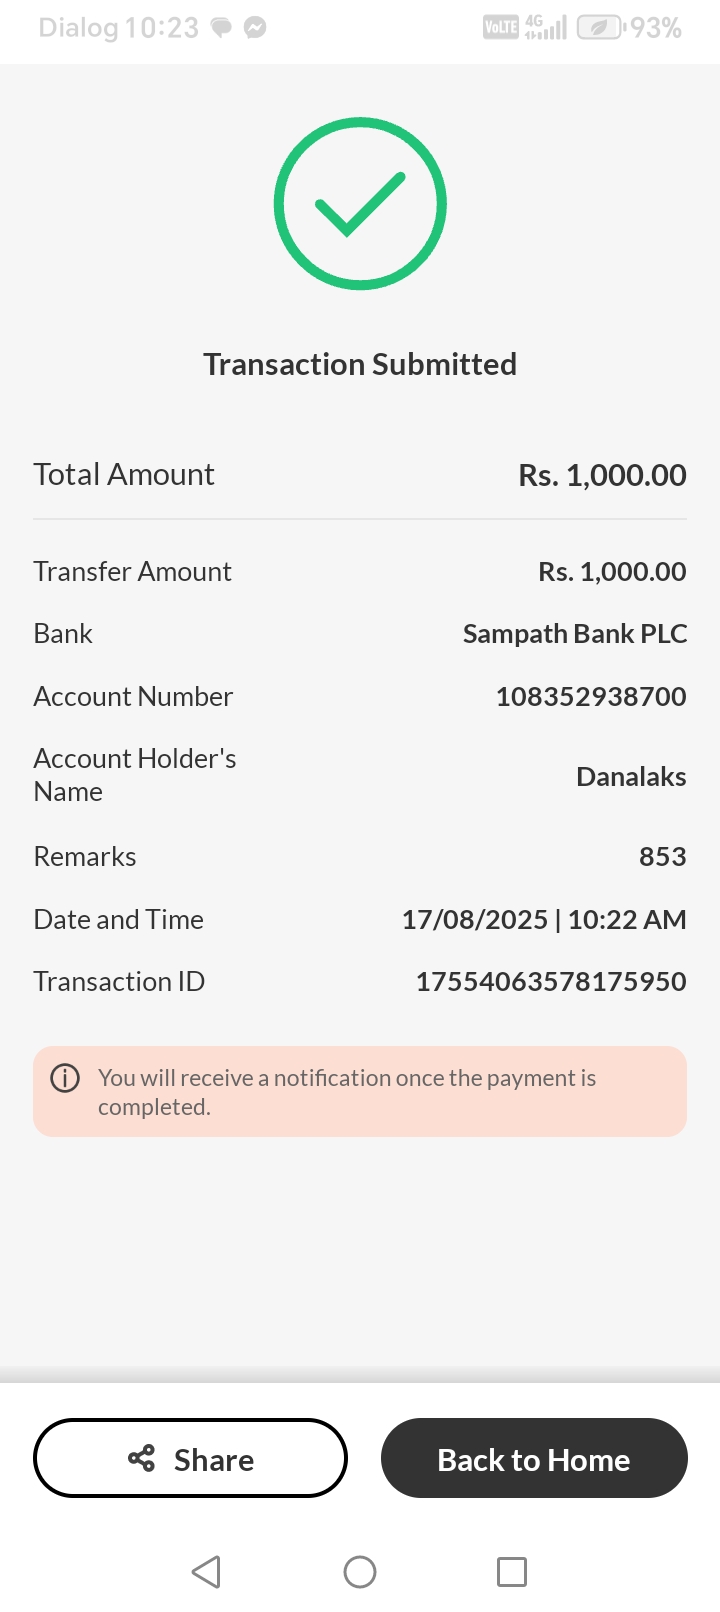
Task: Open recent apps with the square icon
Action: coord(512,1572)
